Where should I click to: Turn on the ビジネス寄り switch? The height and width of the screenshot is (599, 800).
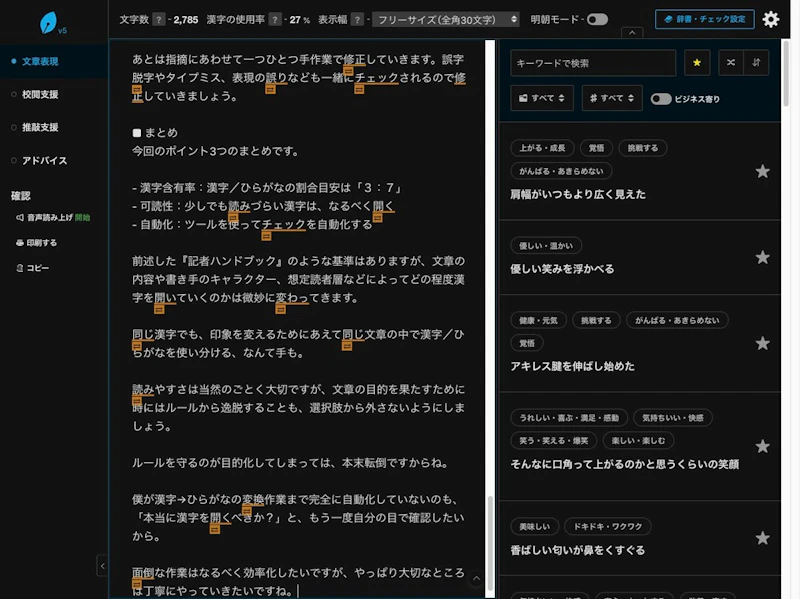pyautogui.click(x=663, y=98)
